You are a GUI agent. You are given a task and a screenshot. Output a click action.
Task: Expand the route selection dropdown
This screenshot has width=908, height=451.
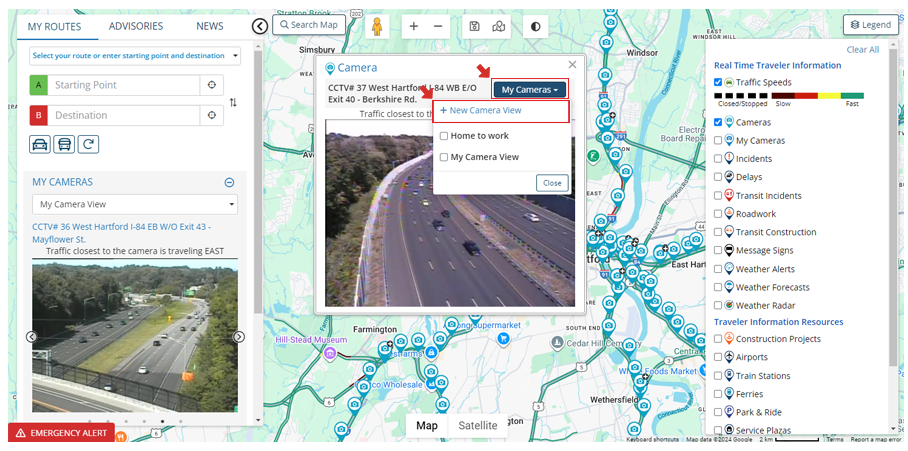(134, 56)
